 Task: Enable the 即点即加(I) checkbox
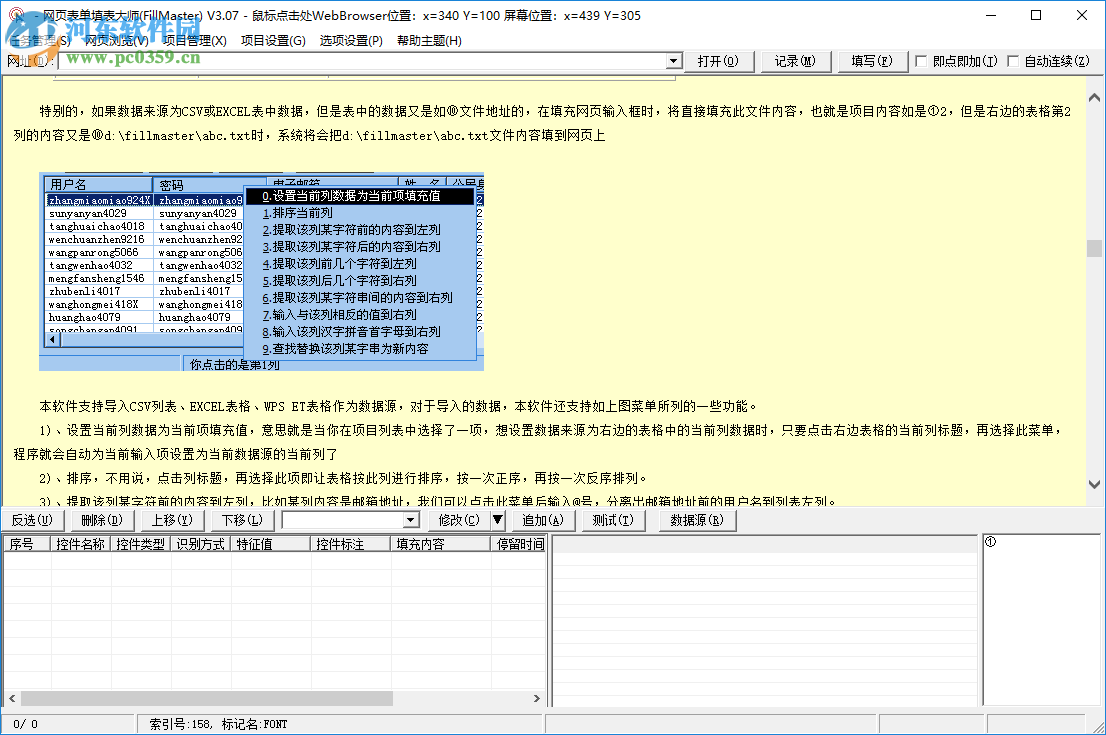921,61
